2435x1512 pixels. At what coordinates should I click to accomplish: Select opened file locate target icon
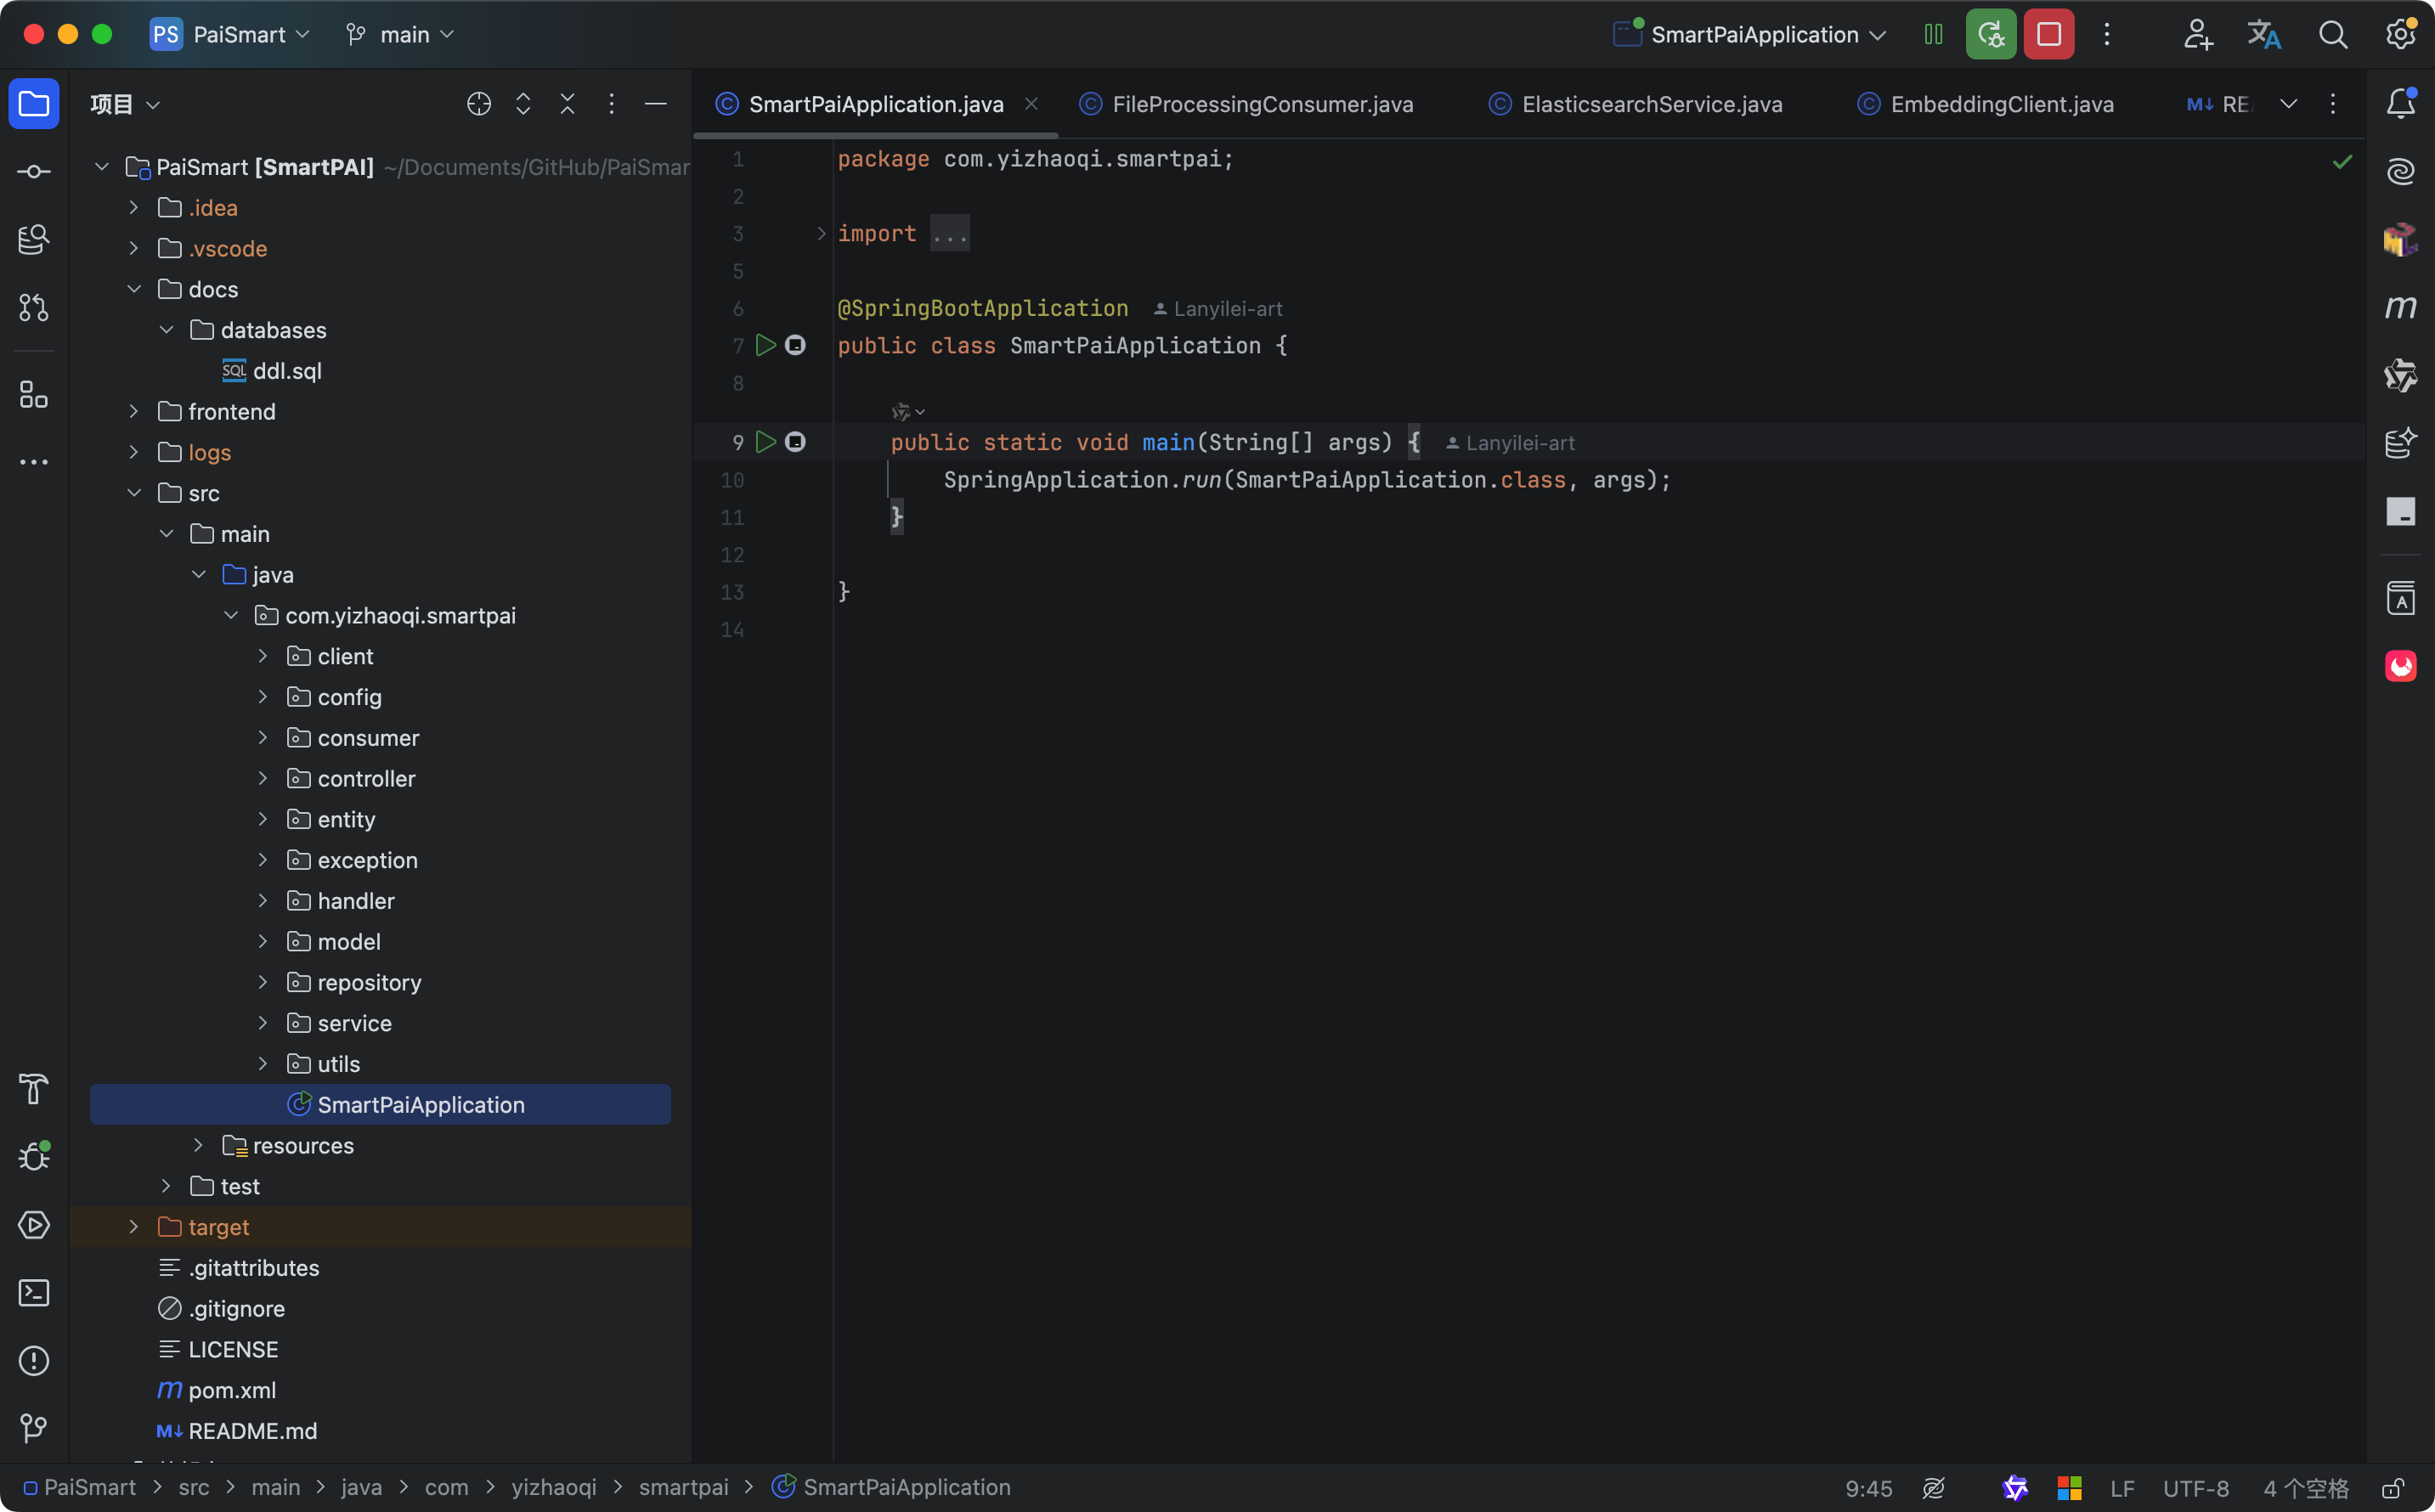click(479, 104)
